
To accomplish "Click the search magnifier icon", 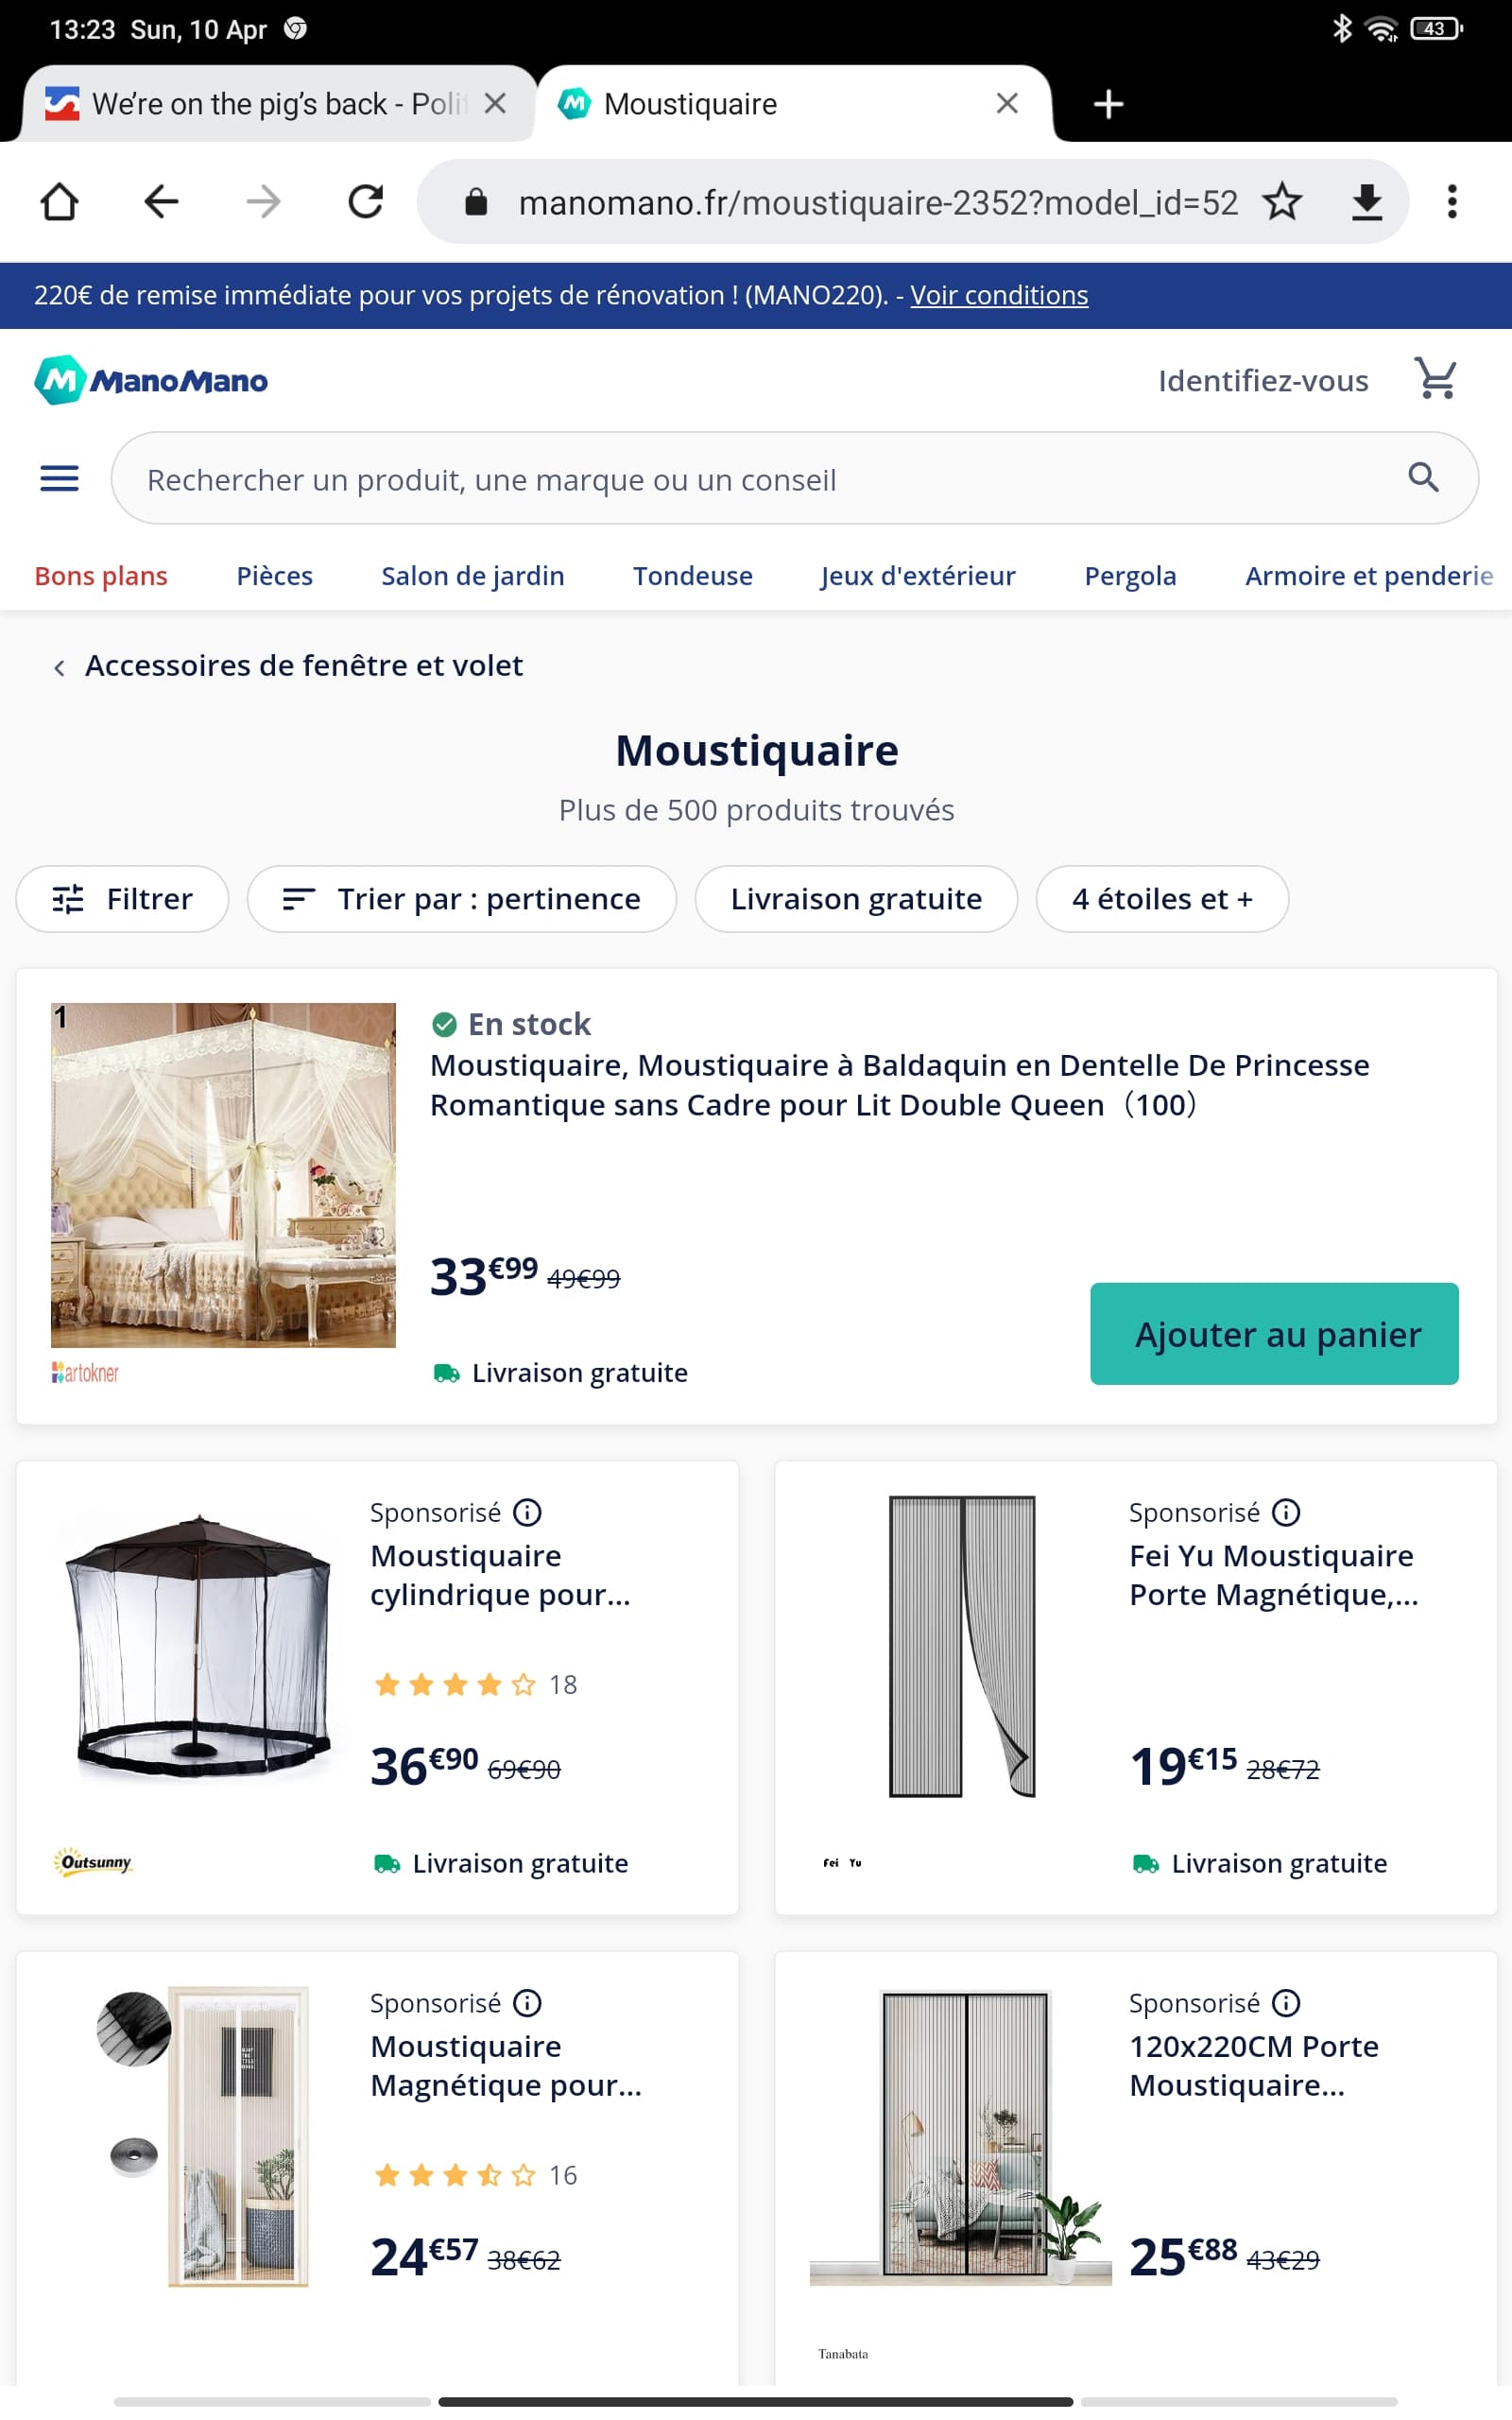I will pyautogui.click(x=1423, y=478).
